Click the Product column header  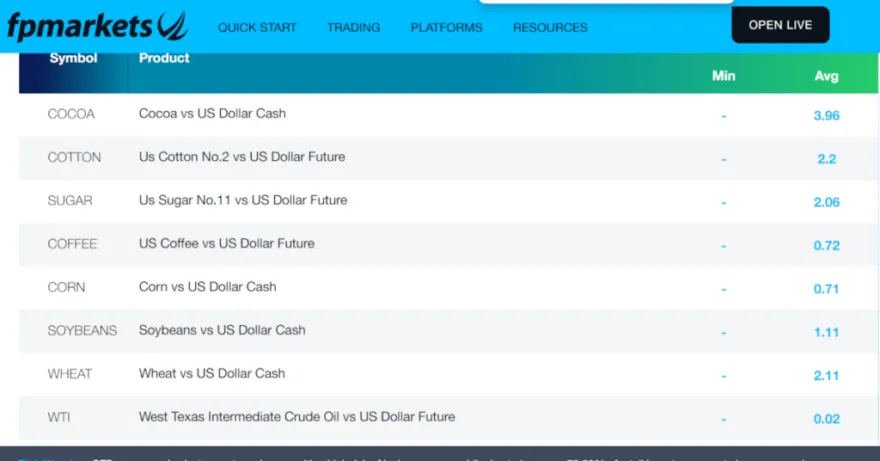(x=164, y=58)
